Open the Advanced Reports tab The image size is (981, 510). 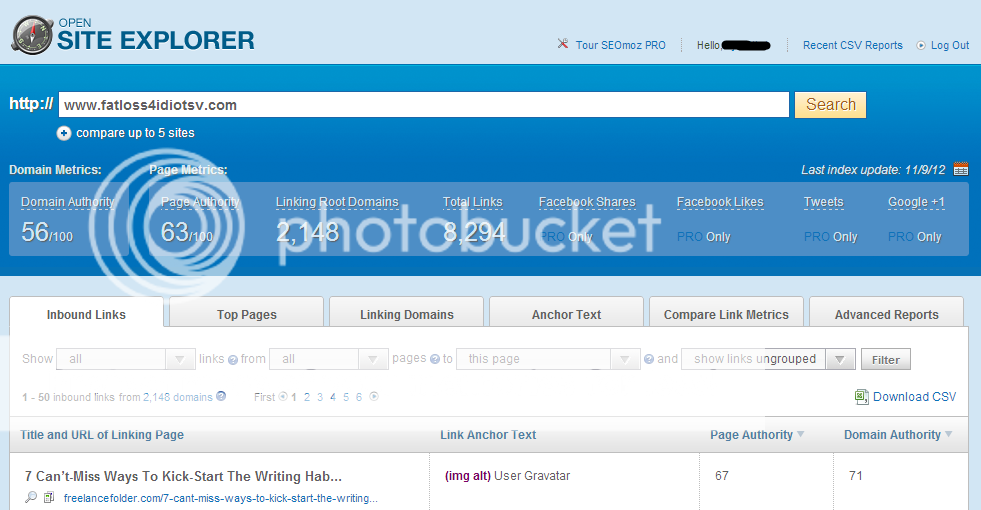[887, 314]
